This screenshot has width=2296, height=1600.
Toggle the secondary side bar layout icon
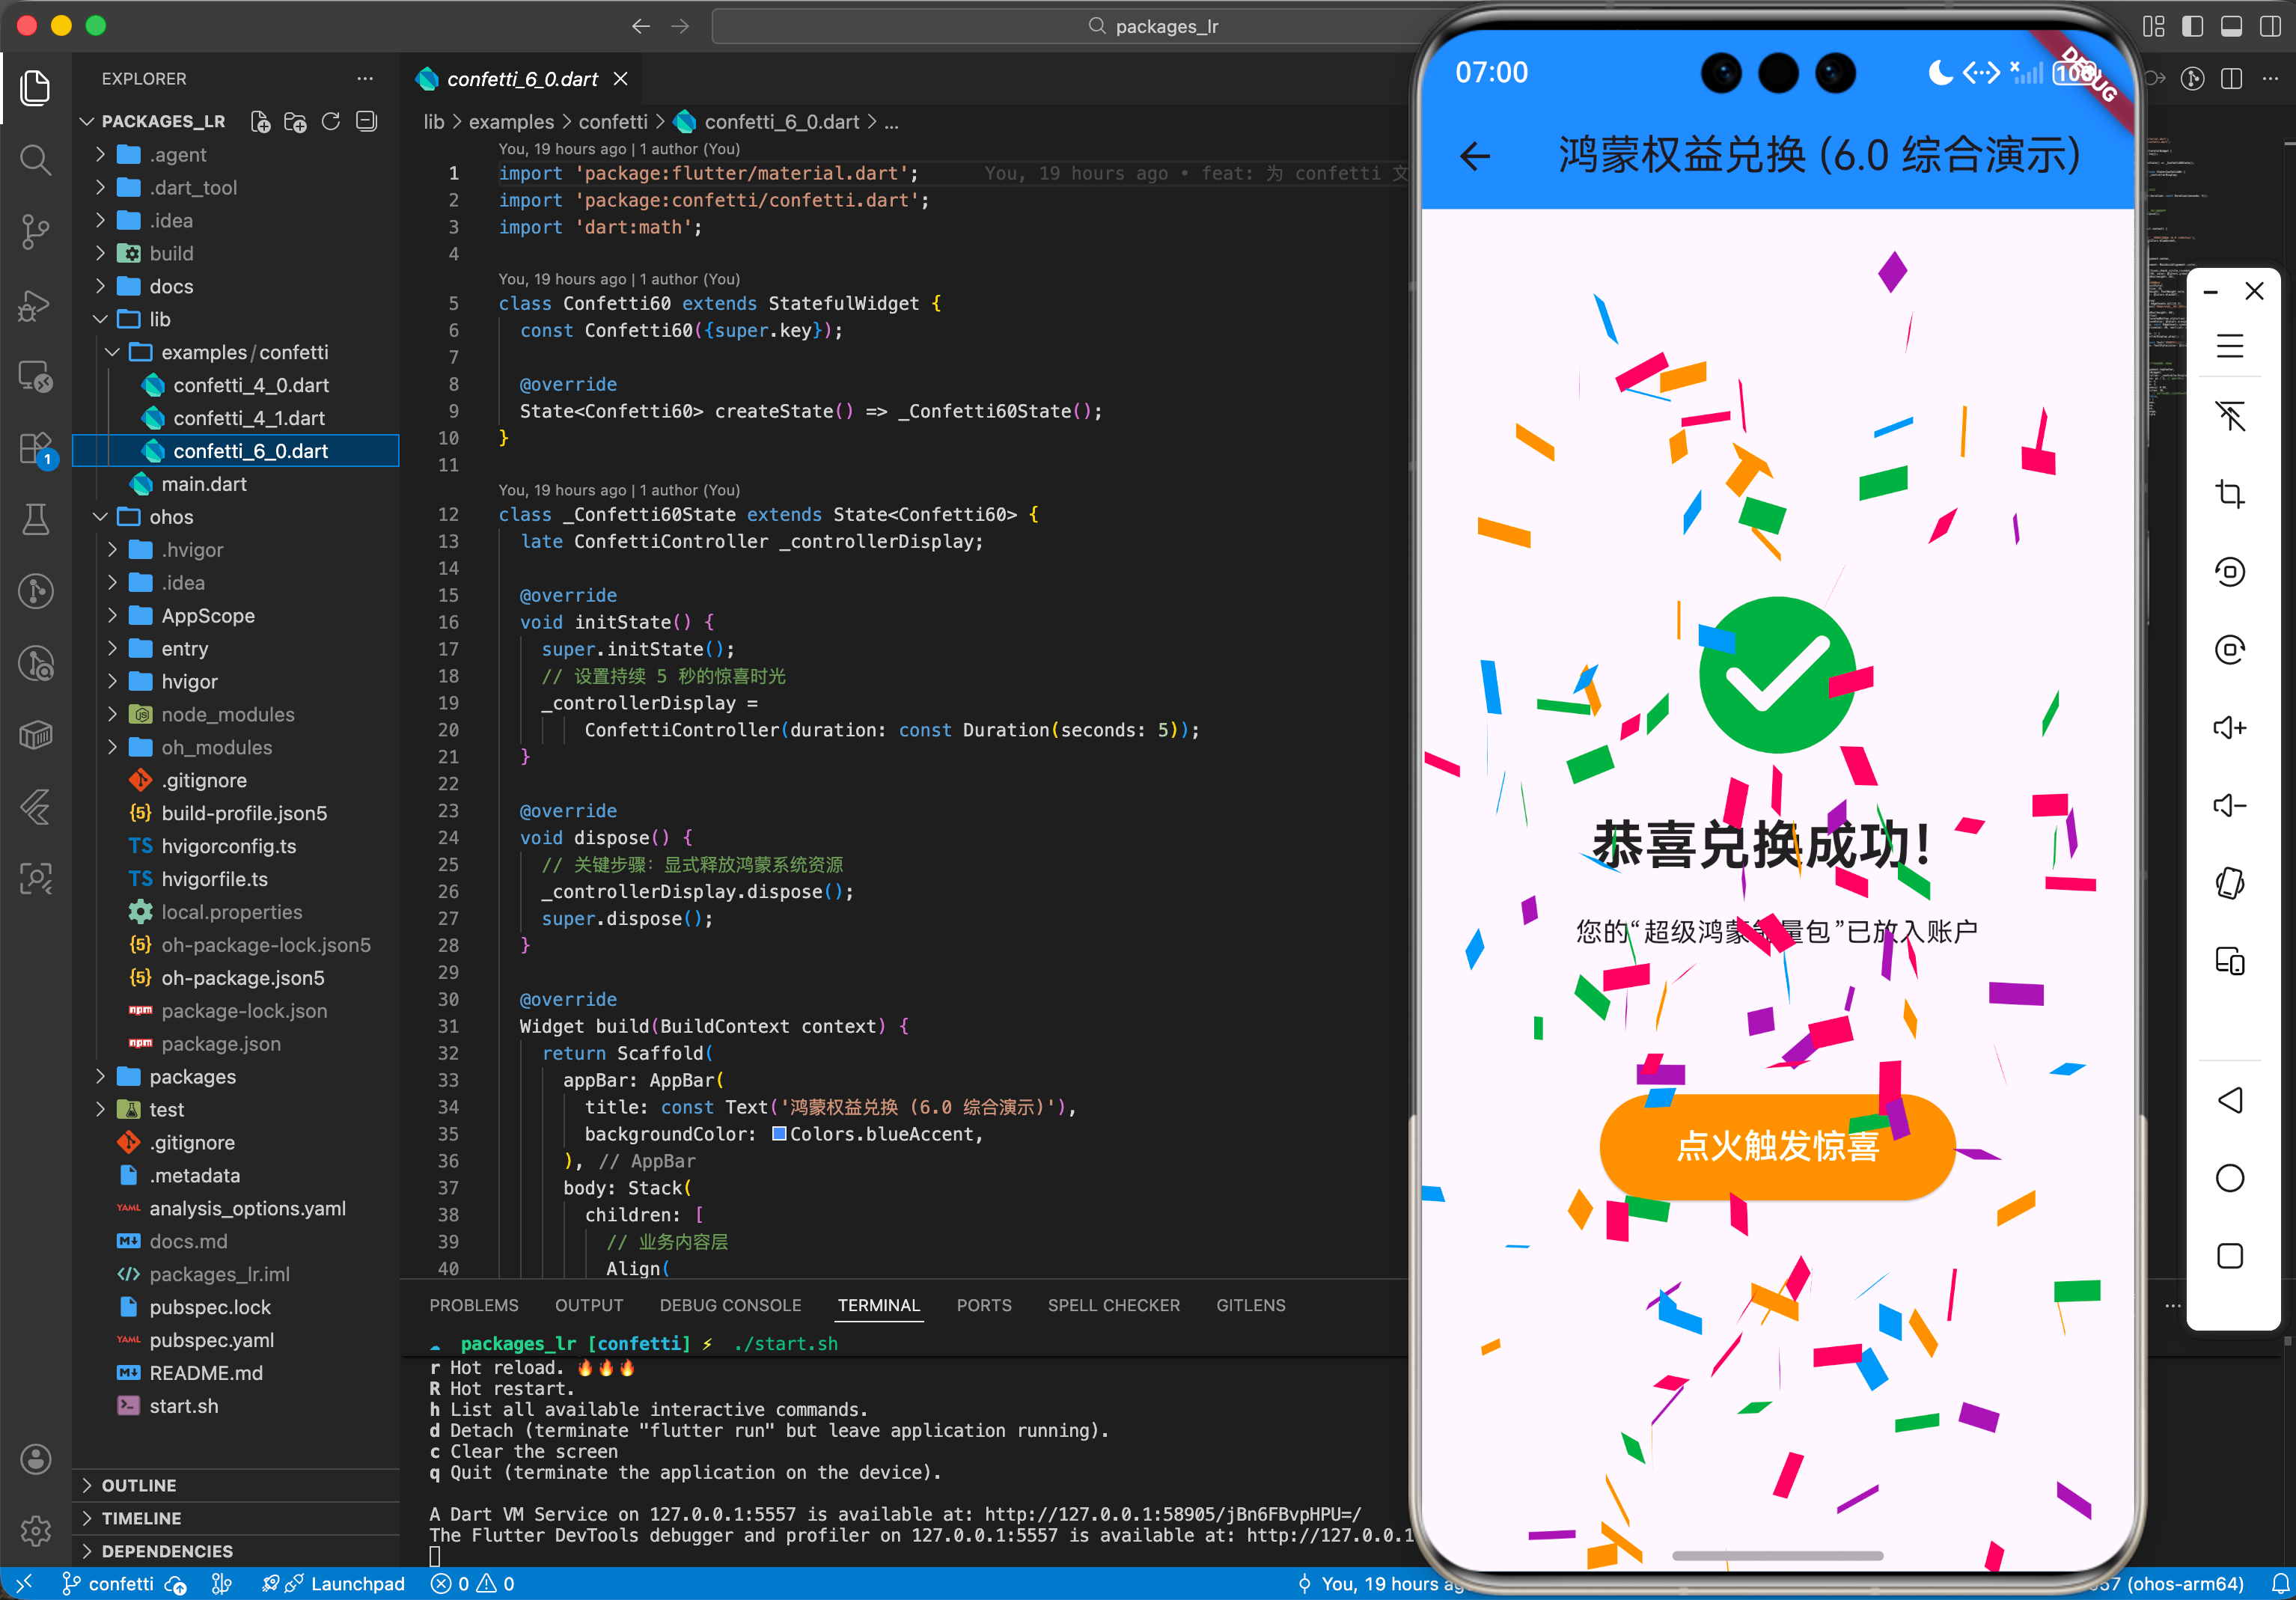[2270, 27]
